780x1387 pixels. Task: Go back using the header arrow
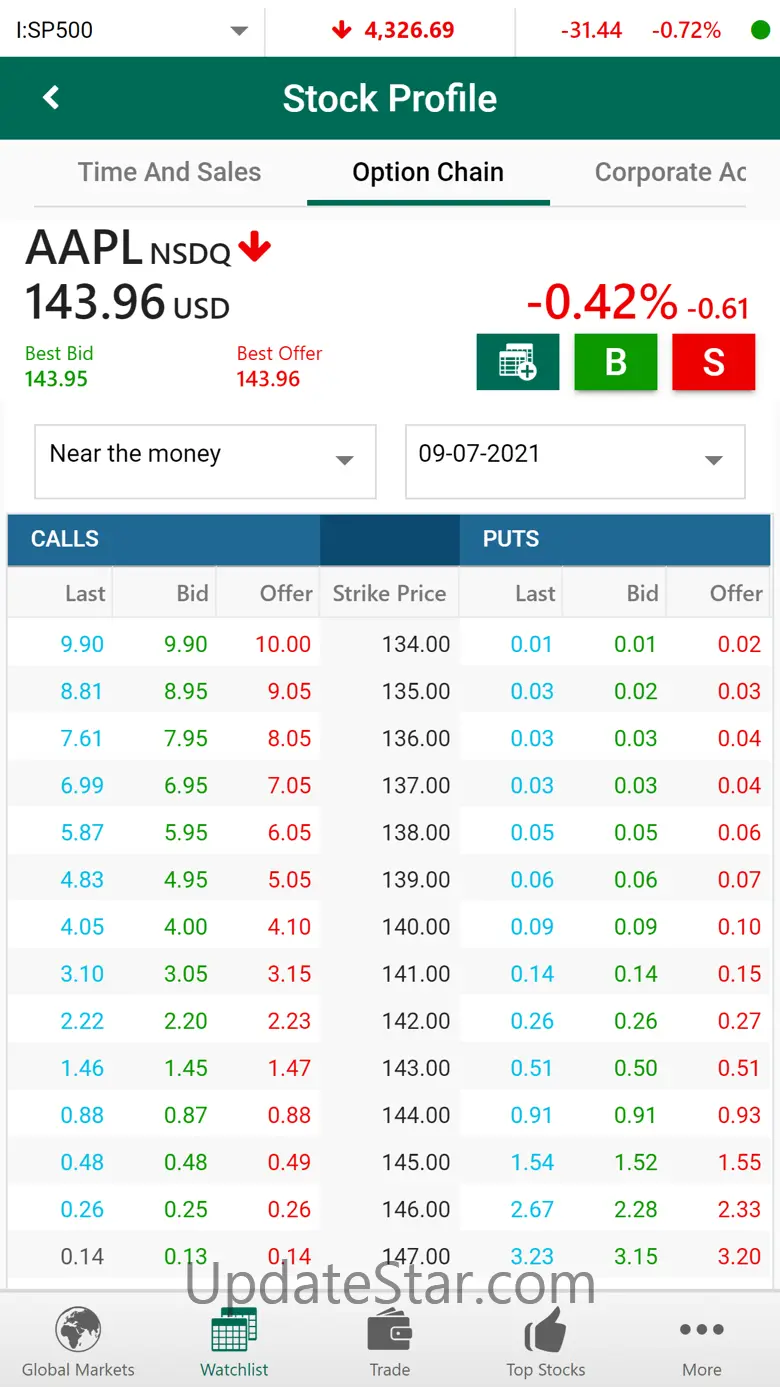point(51,98)
